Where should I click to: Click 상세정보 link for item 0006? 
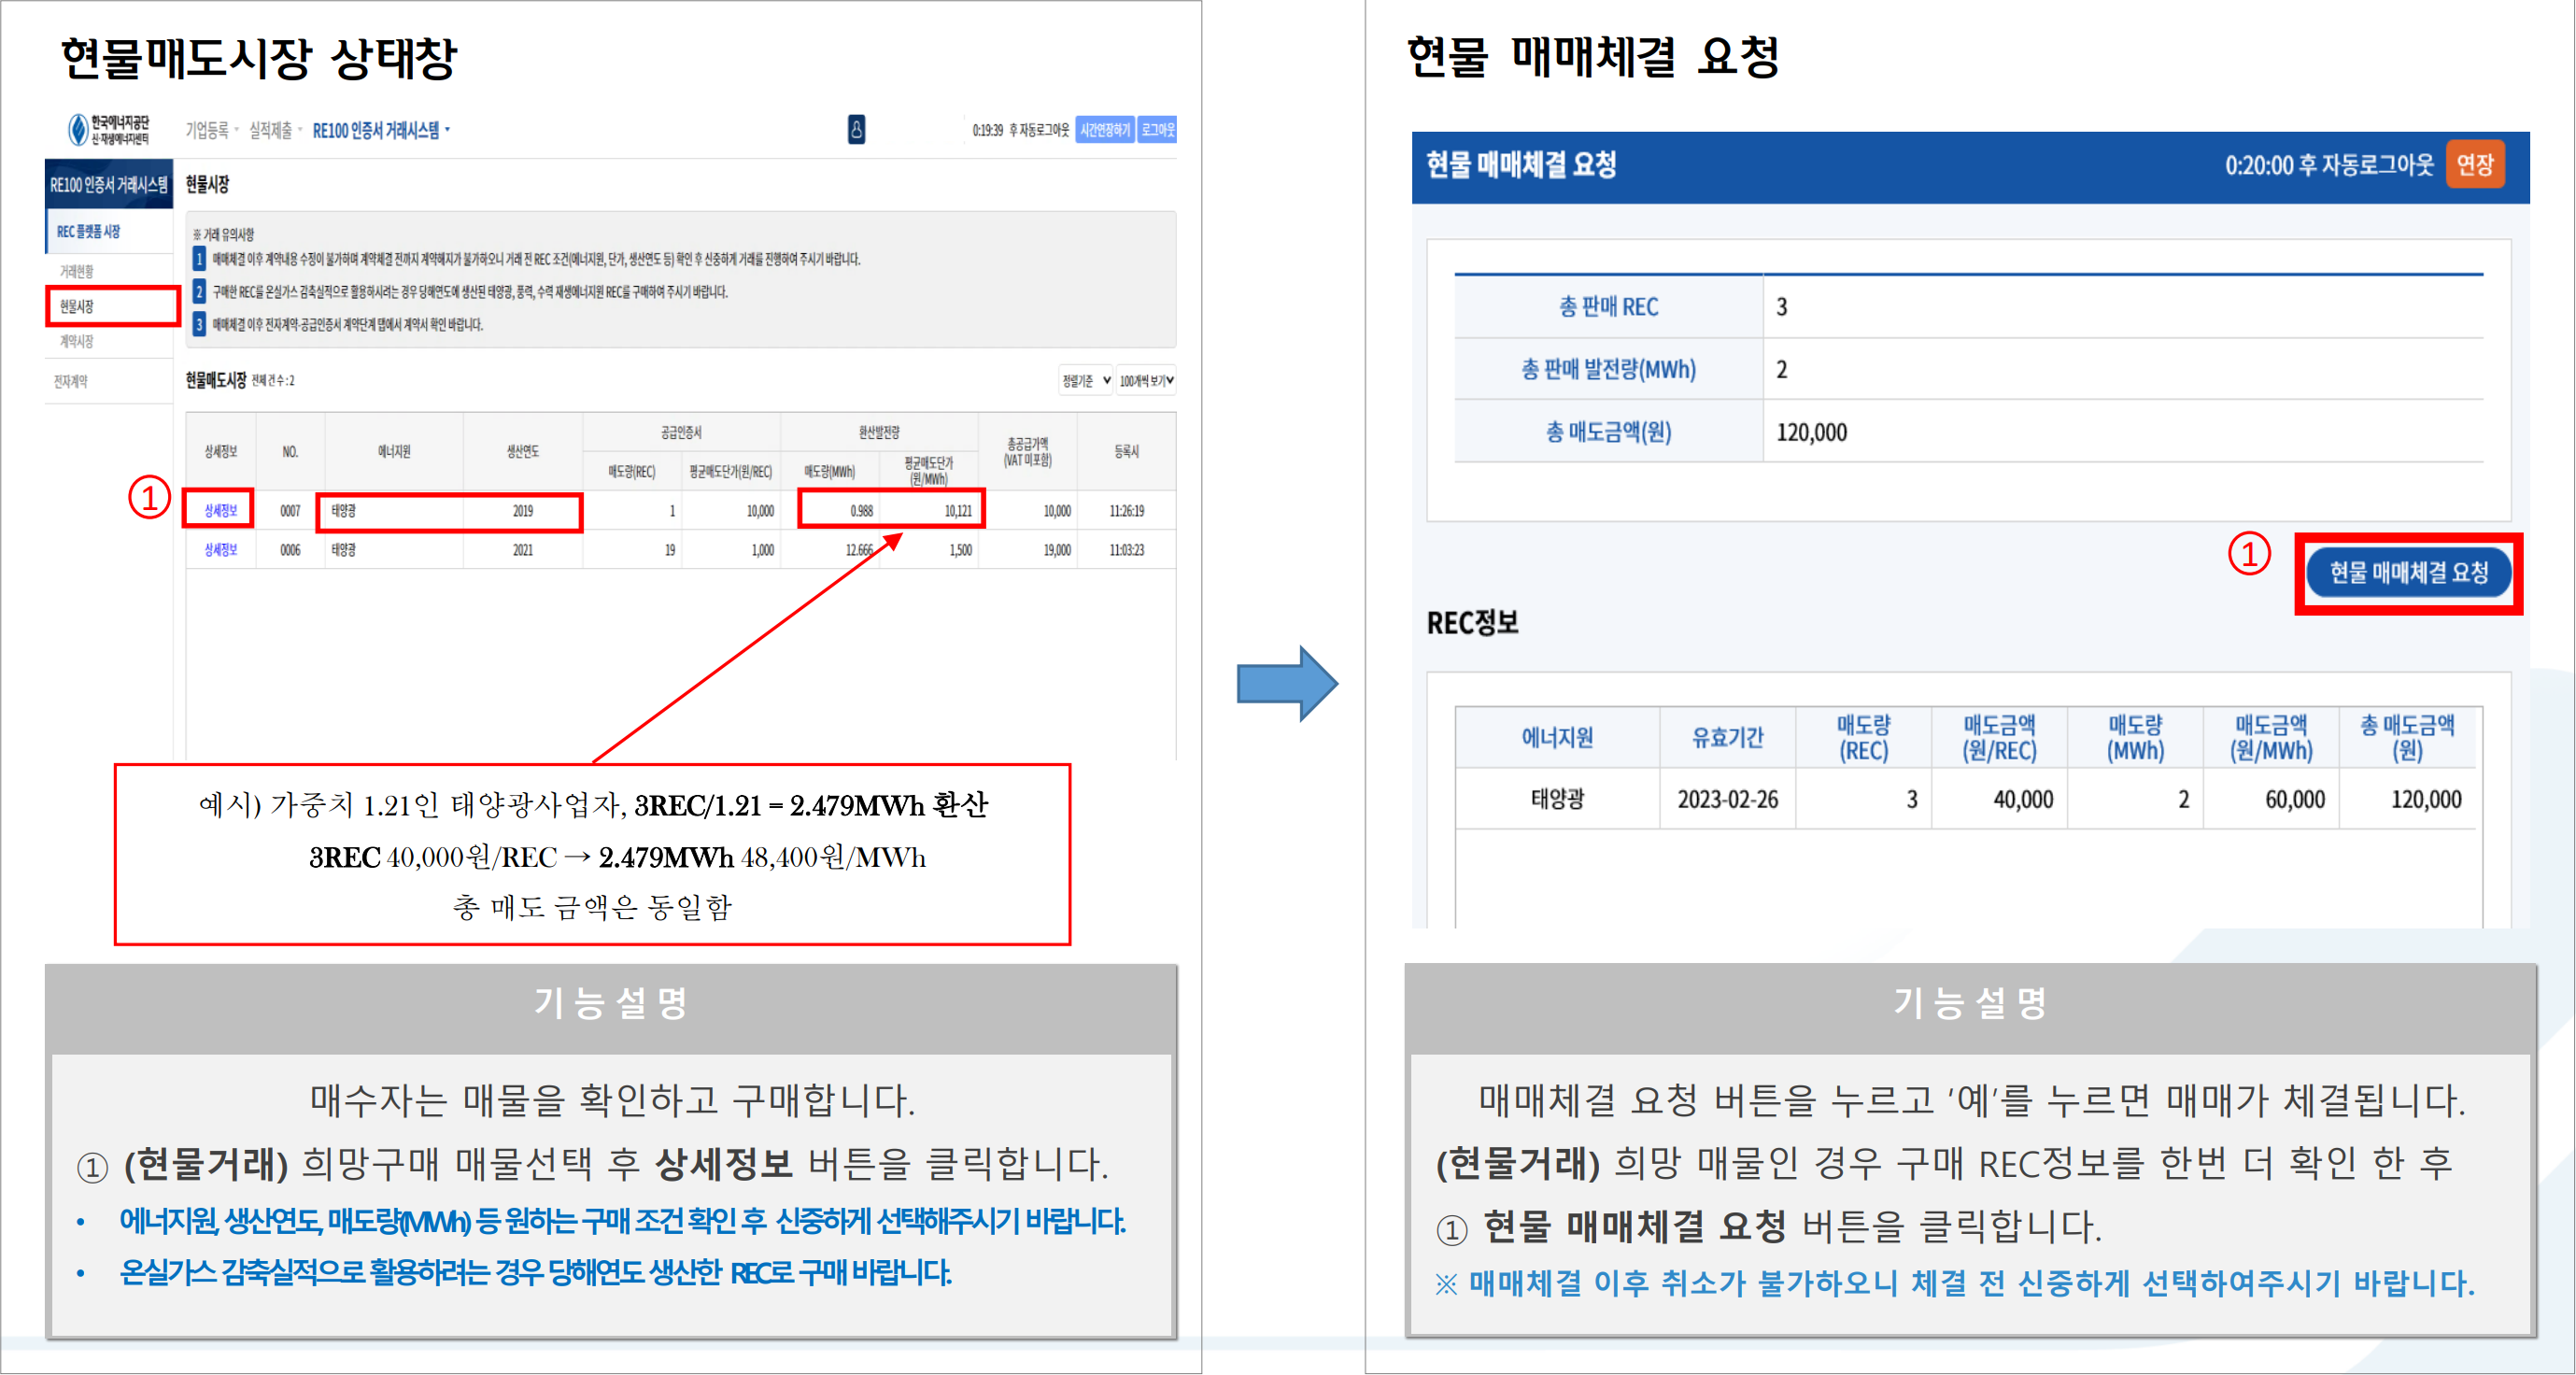(x=220, y=550)
